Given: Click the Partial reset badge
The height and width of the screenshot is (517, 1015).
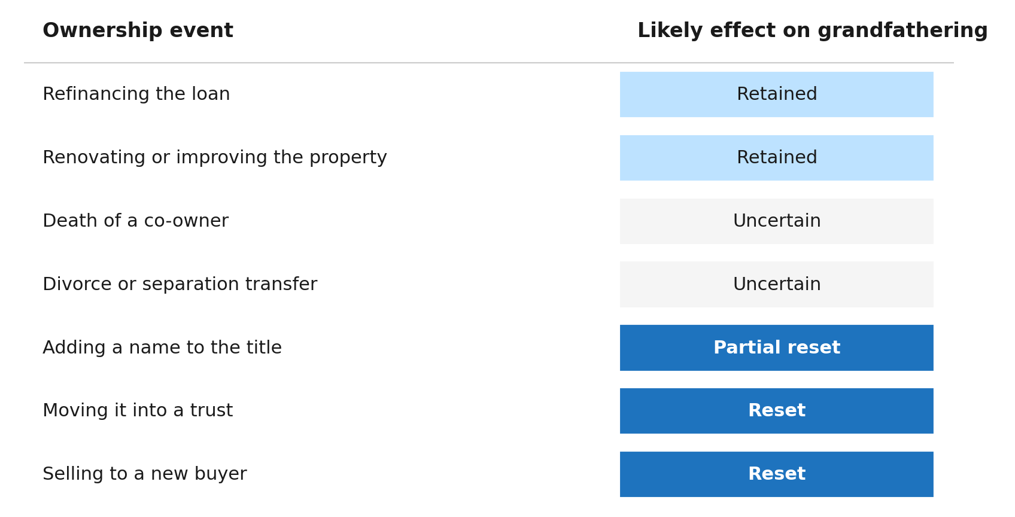Looking at the screenshot, I should click(x=776, y=347).
